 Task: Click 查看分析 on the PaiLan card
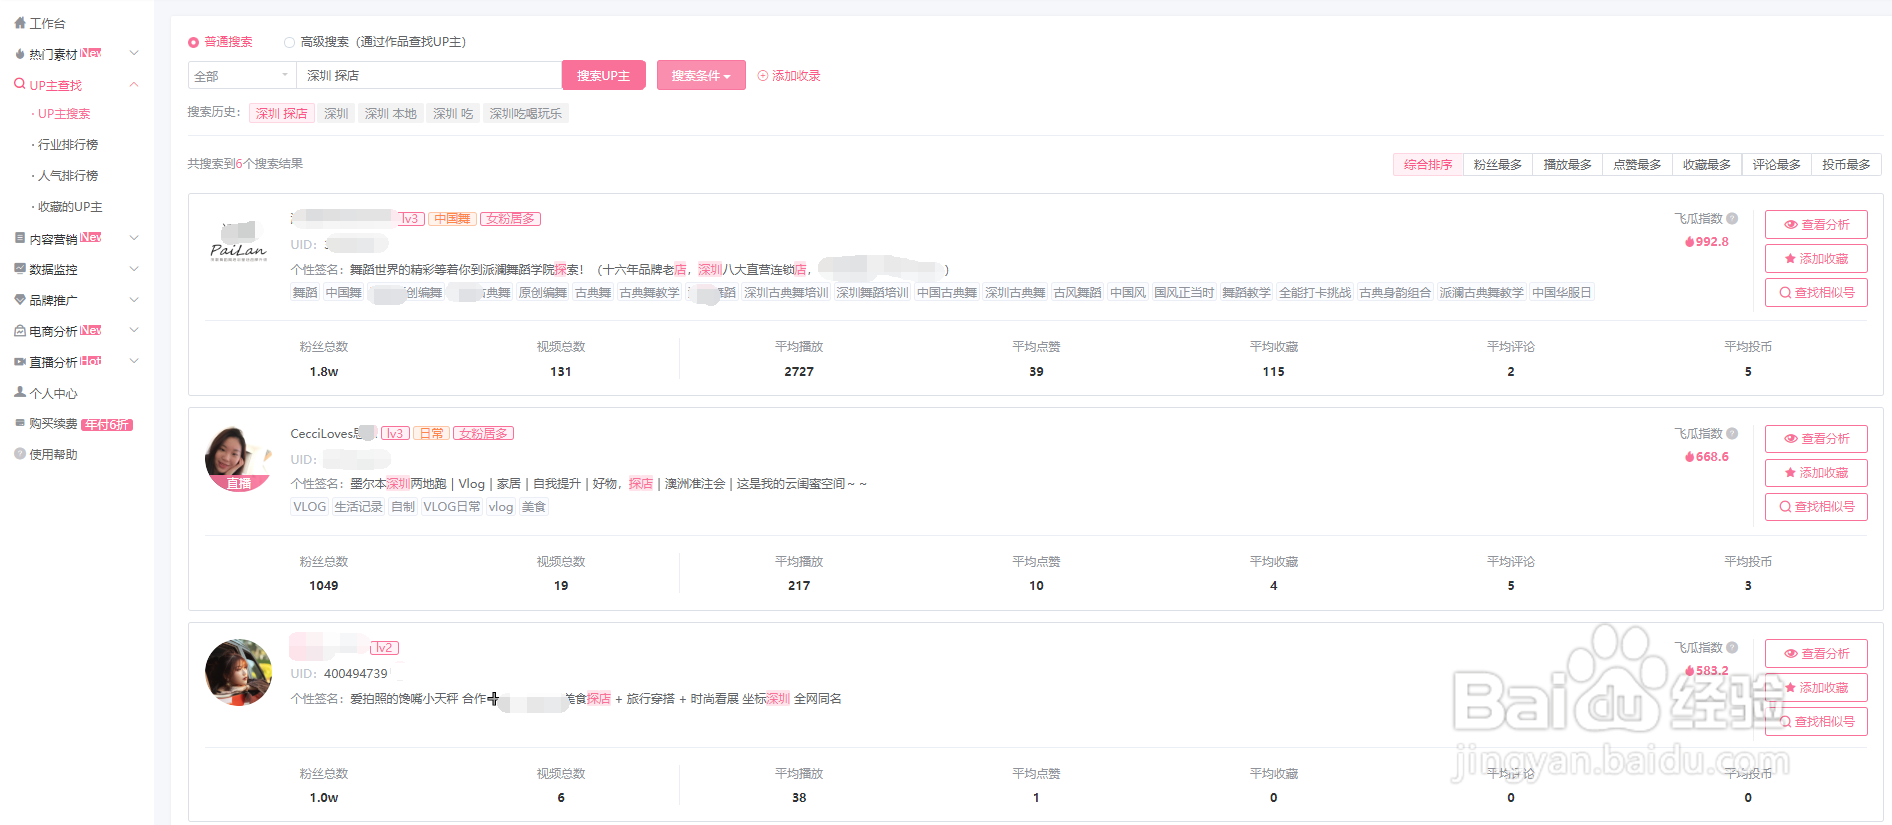click(x=1816, y=224)
